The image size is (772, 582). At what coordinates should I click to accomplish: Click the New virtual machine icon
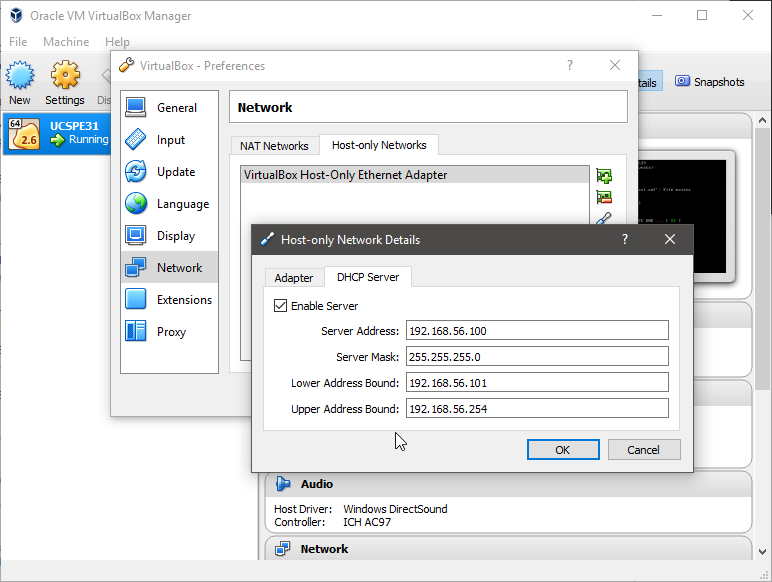[20, 75]
